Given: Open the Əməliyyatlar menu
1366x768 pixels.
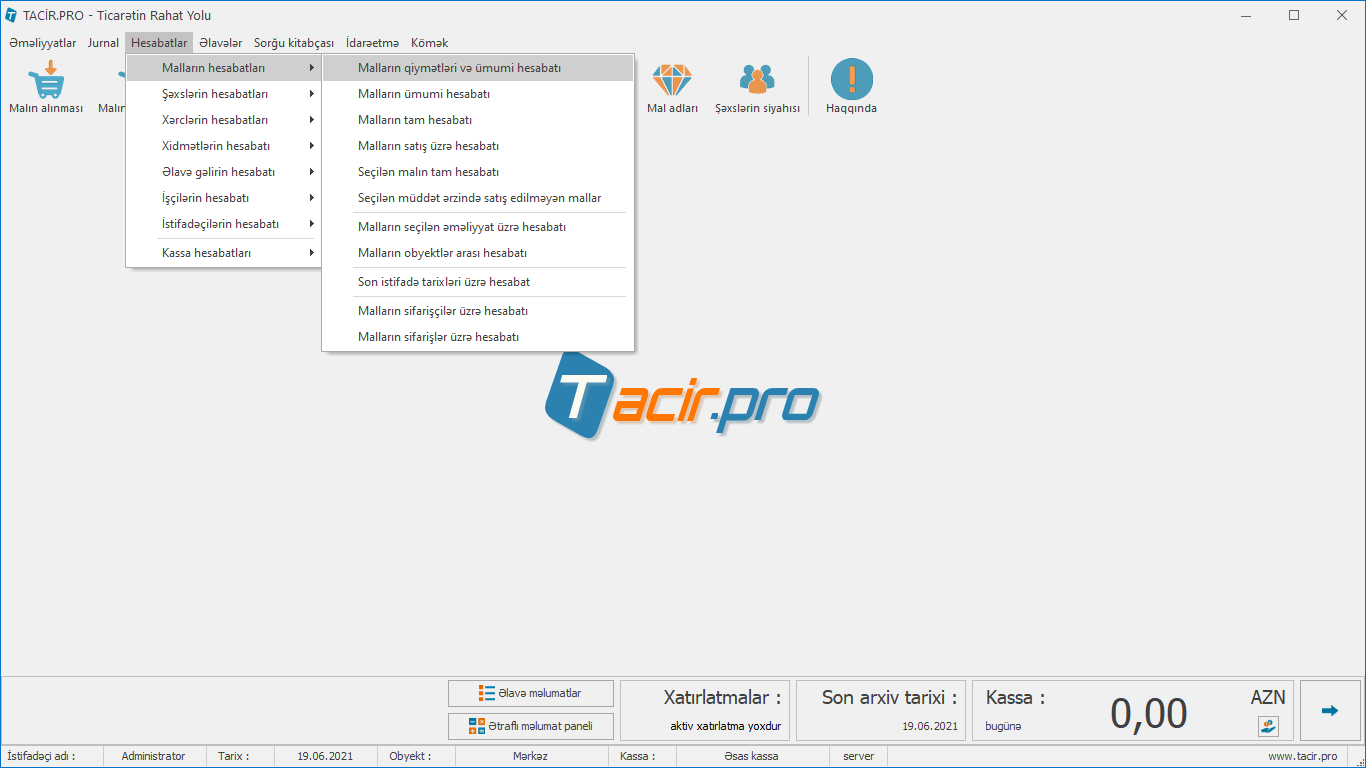Looking at the screenshot, I should coord(42,43).
